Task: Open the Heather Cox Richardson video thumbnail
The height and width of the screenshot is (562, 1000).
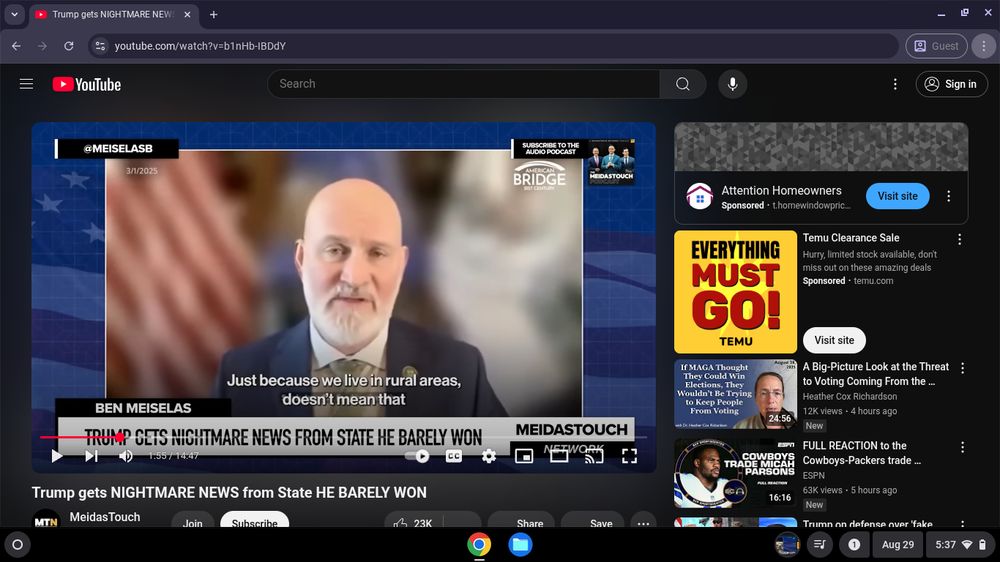Action: pyautogui.click(x=735, y=394)
